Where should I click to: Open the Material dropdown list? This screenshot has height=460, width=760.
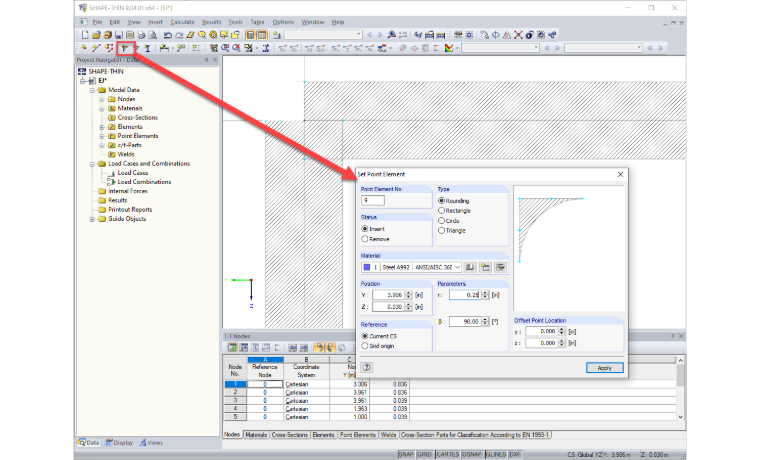tap(457, 267)
